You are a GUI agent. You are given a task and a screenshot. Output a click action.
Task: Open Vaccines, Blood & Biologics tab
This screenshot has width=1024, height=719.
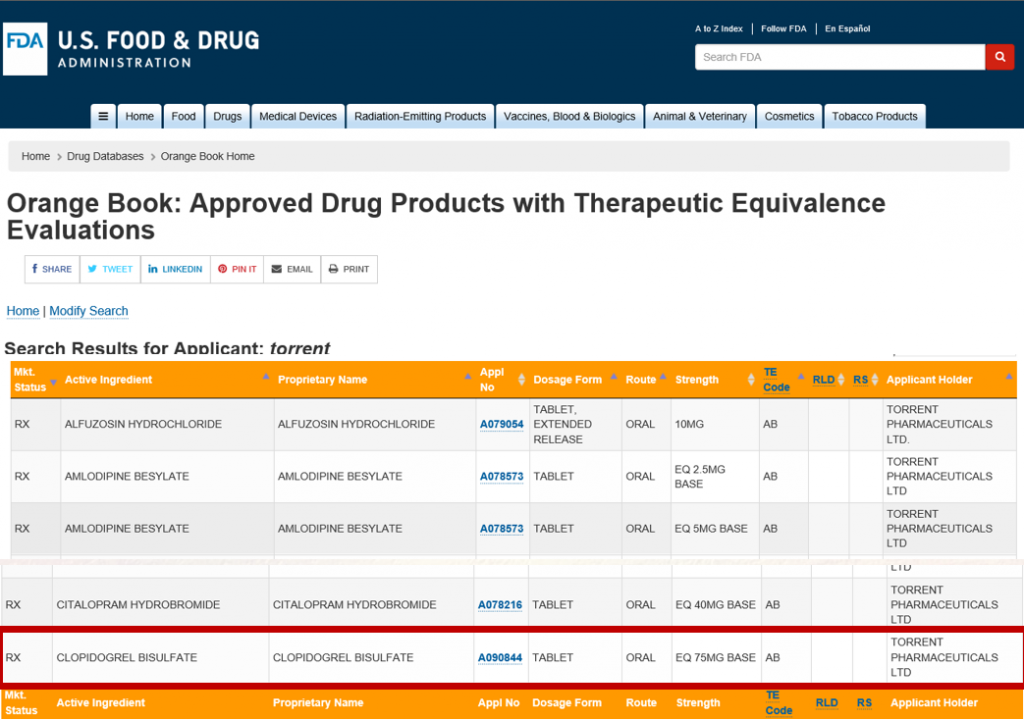569,116
